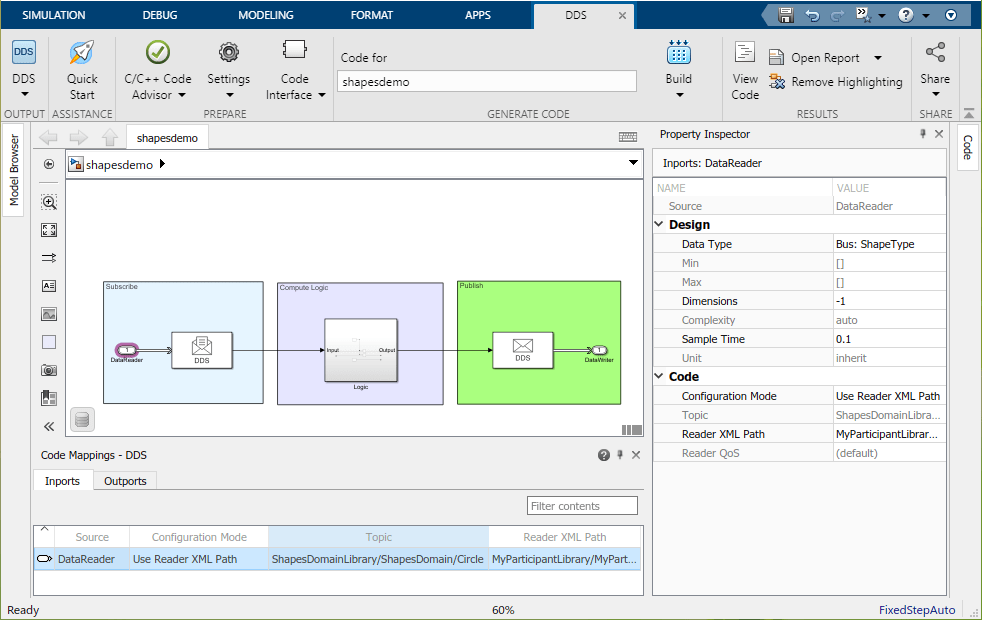The height and width of the screenshot is (620, 982).
Task: Open Settings gear icon in ribbon
Action: pyautogui.click(x=229, y=52)
